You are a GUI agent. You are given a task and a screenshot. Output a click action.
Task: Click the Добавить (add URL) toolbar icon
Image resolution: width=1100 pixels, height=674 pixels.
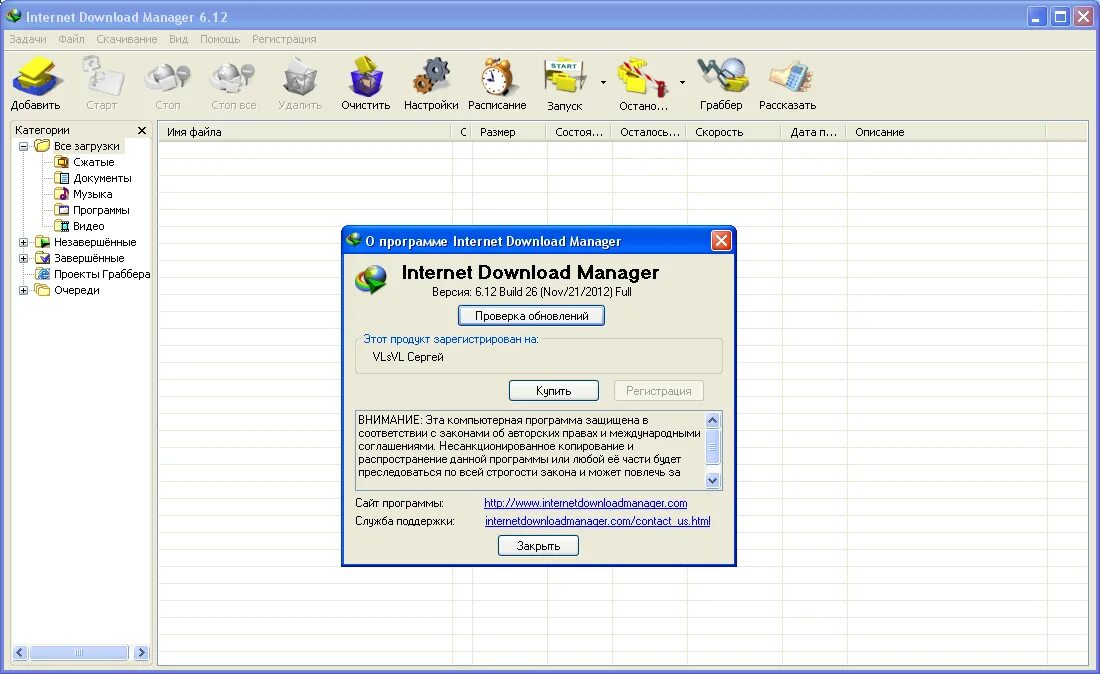[x=35, y=76]
